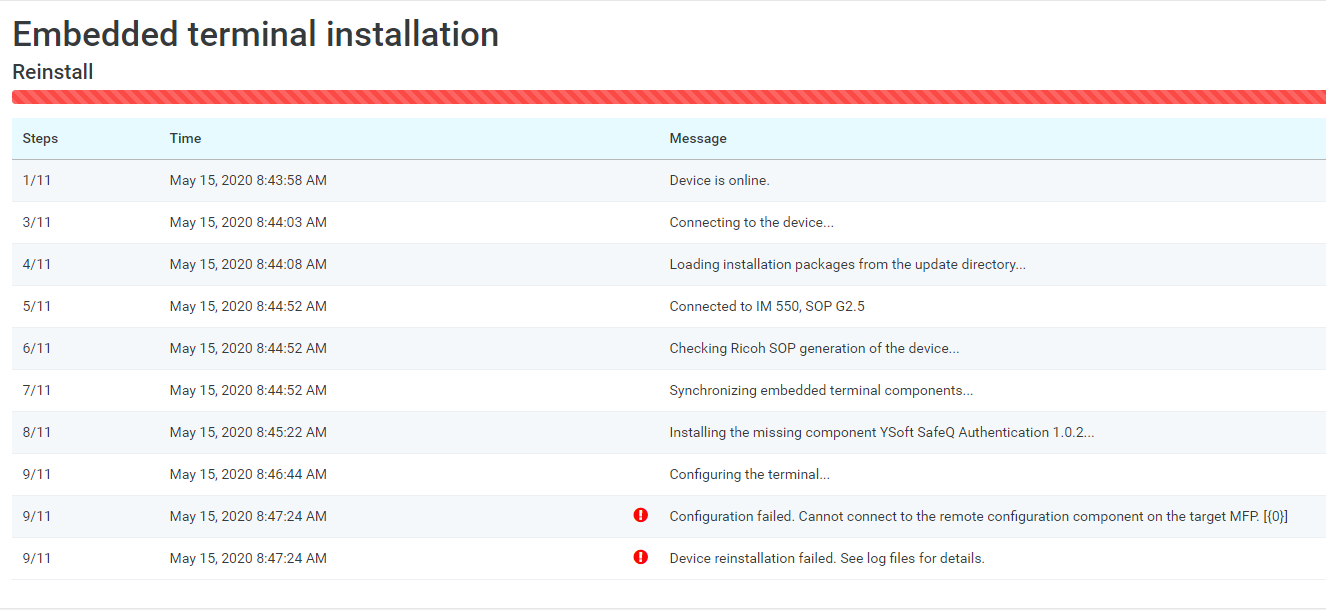This screenshot has height=610, width=1326.
Task: Click the step number 1/11 cell
Action: coord(36,181)
